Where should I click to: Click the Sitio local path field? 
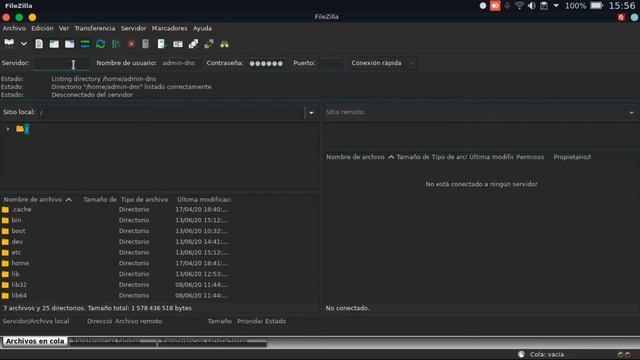[x=171, y=113]
